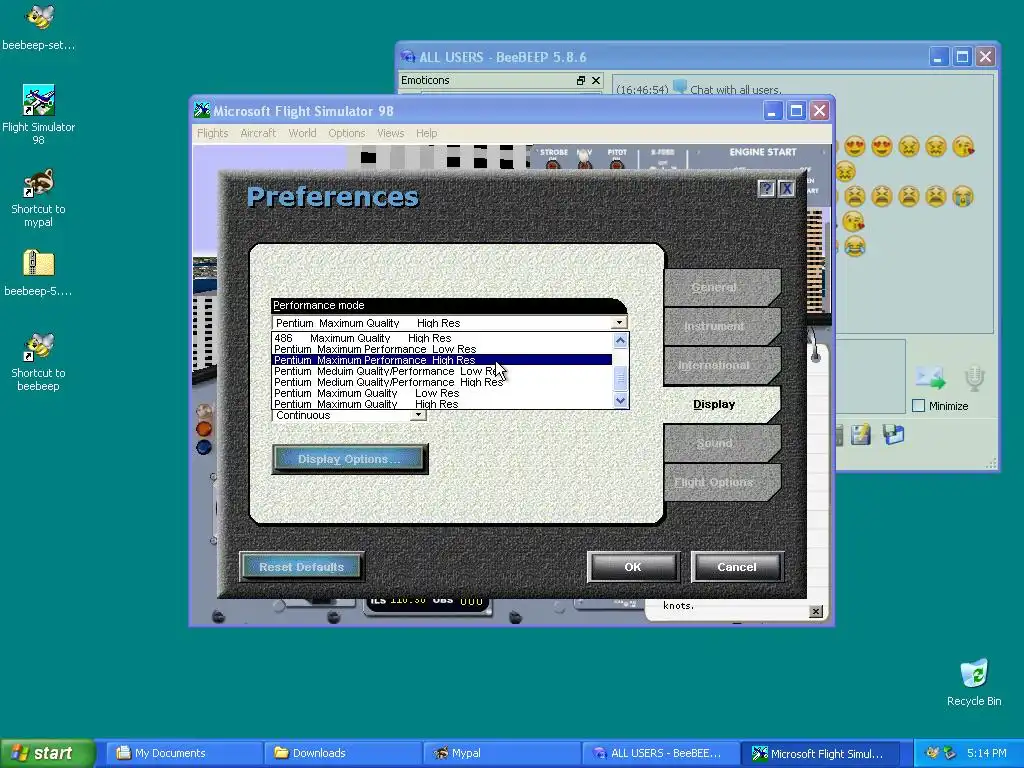The height and width of the screenshot is (768, 1024).
Task: Click the blue double-floppy save icon in BeeBEEP
Action: click(x=893, y=434)
